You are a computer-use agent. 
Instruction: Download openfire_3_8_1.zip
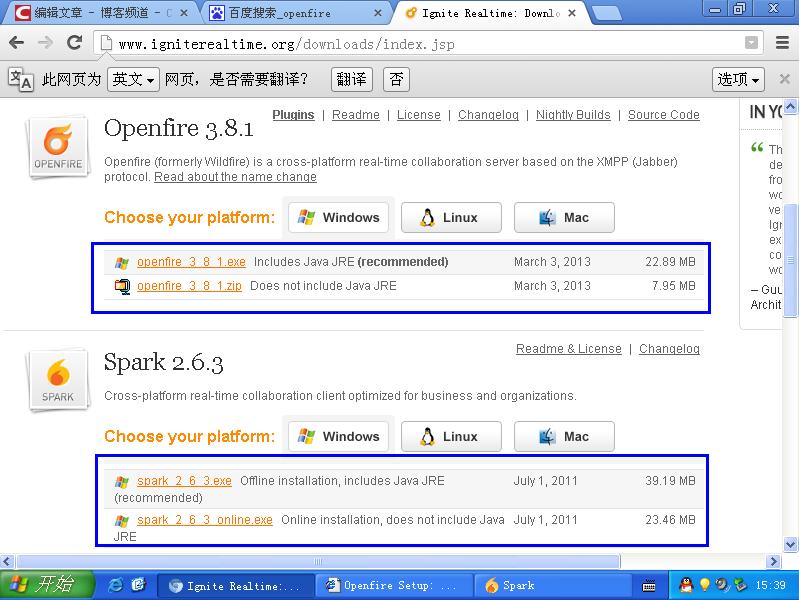pyautogui.click(x=189, y=286)
